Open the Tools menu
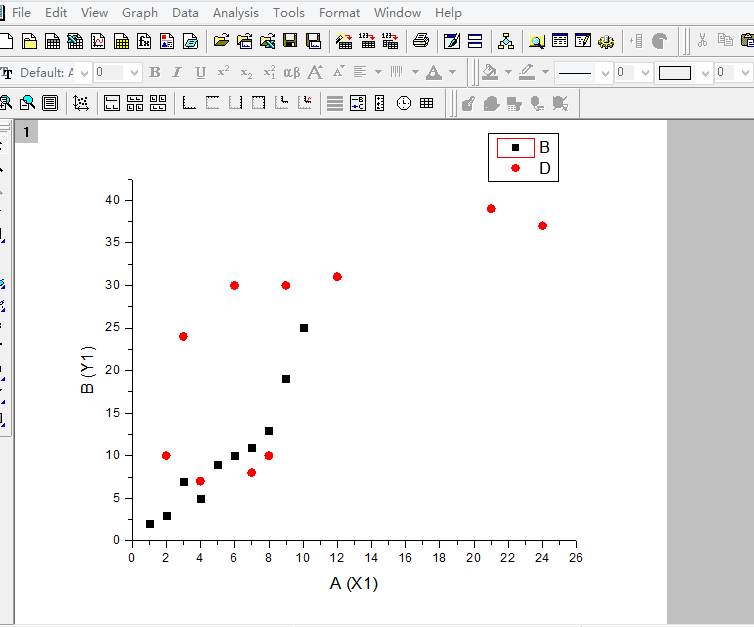This screenshot has width=754, height=627. (289, 13)
